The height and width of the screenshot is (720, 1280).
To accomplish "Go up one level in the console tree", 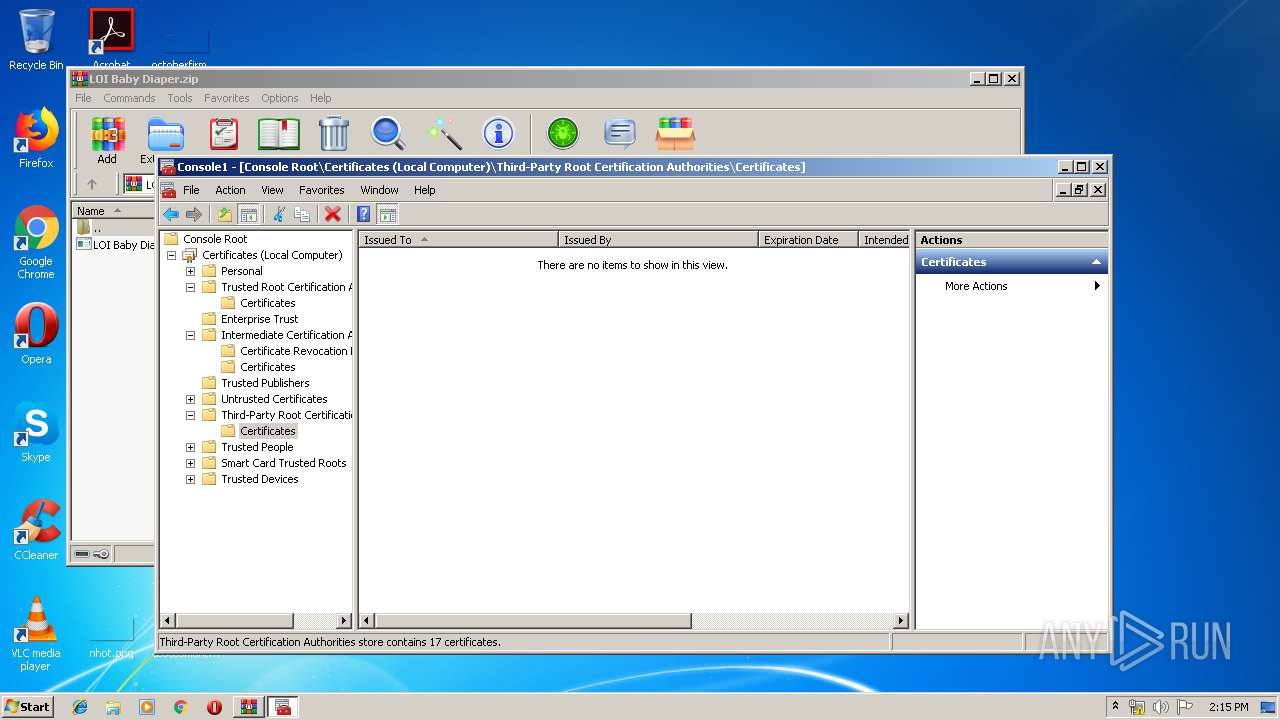I will coord(225,214).
